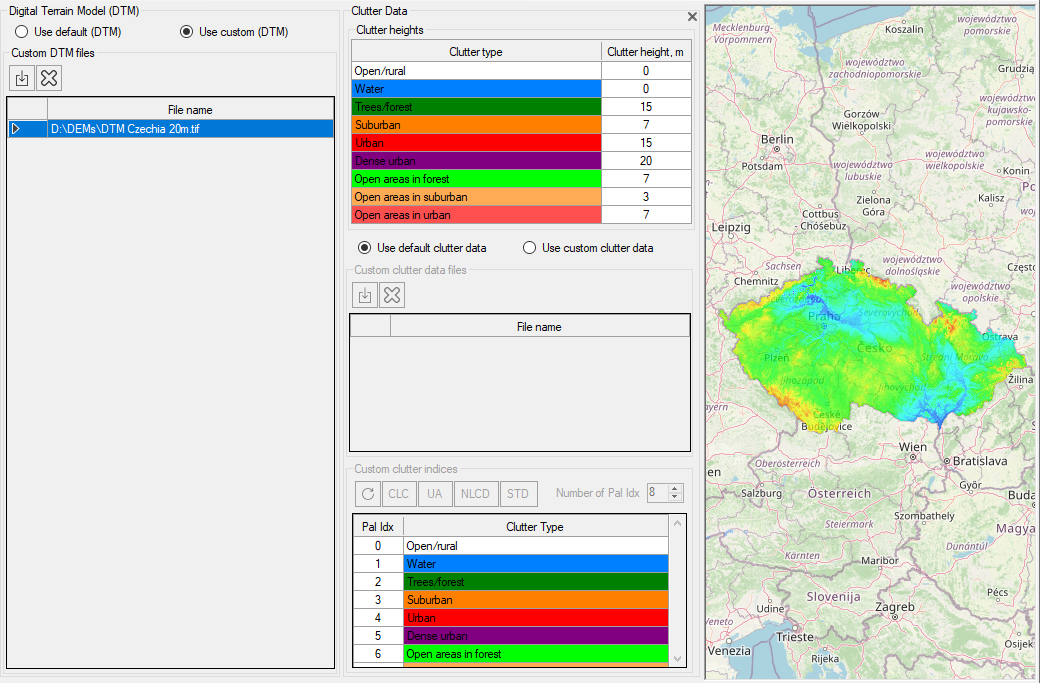This screenshot has height=683, width=1040.
Task: Click the Urban clutter type color cell
Action: coord(476,143)
